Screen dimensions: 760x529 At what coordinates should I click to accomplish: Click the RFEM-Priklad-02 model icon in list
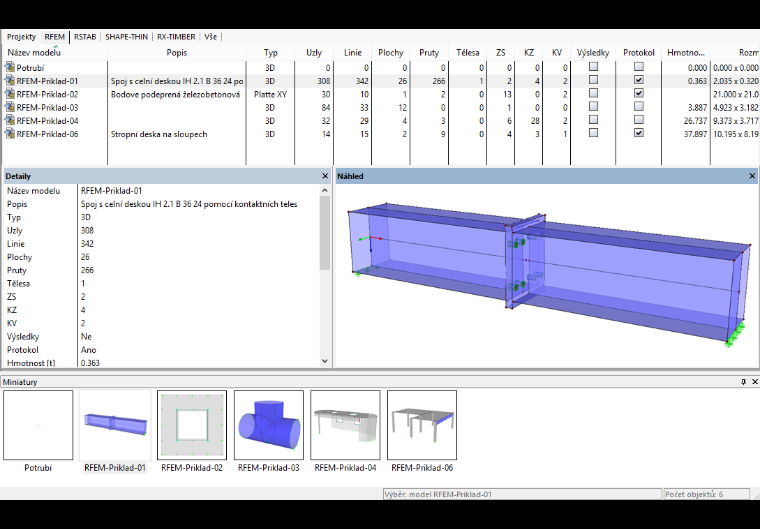[x=10, y=94]
